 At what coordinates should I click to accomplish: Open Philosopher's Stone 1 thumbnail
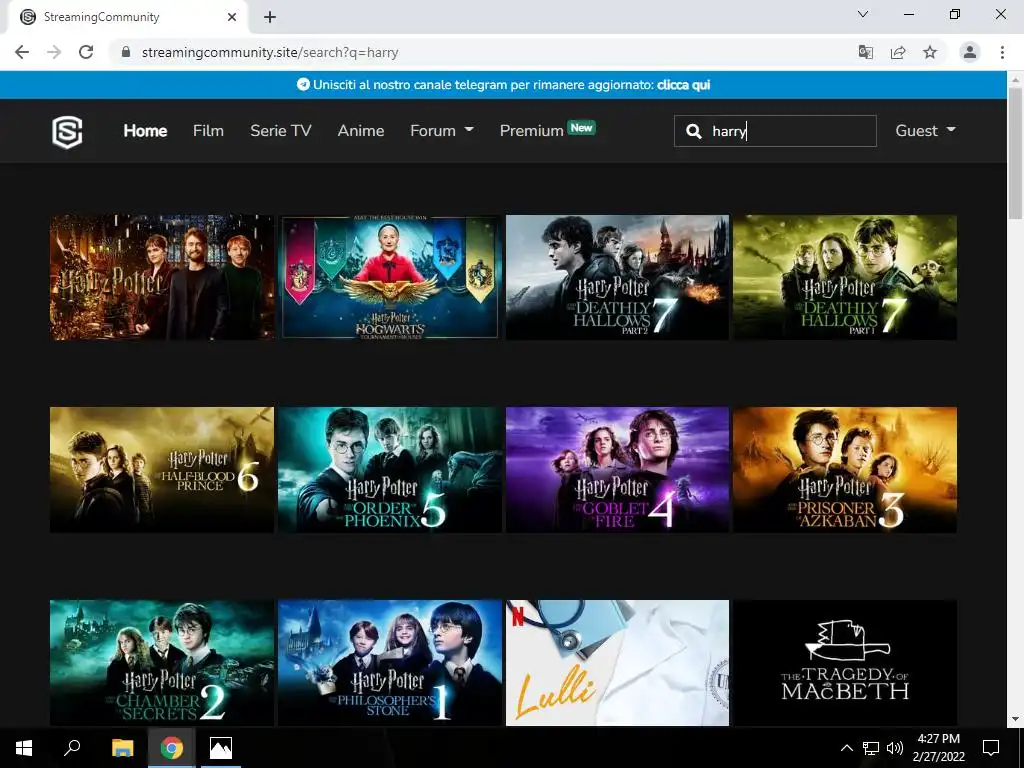pyautogui.click(x=390, y=662)
